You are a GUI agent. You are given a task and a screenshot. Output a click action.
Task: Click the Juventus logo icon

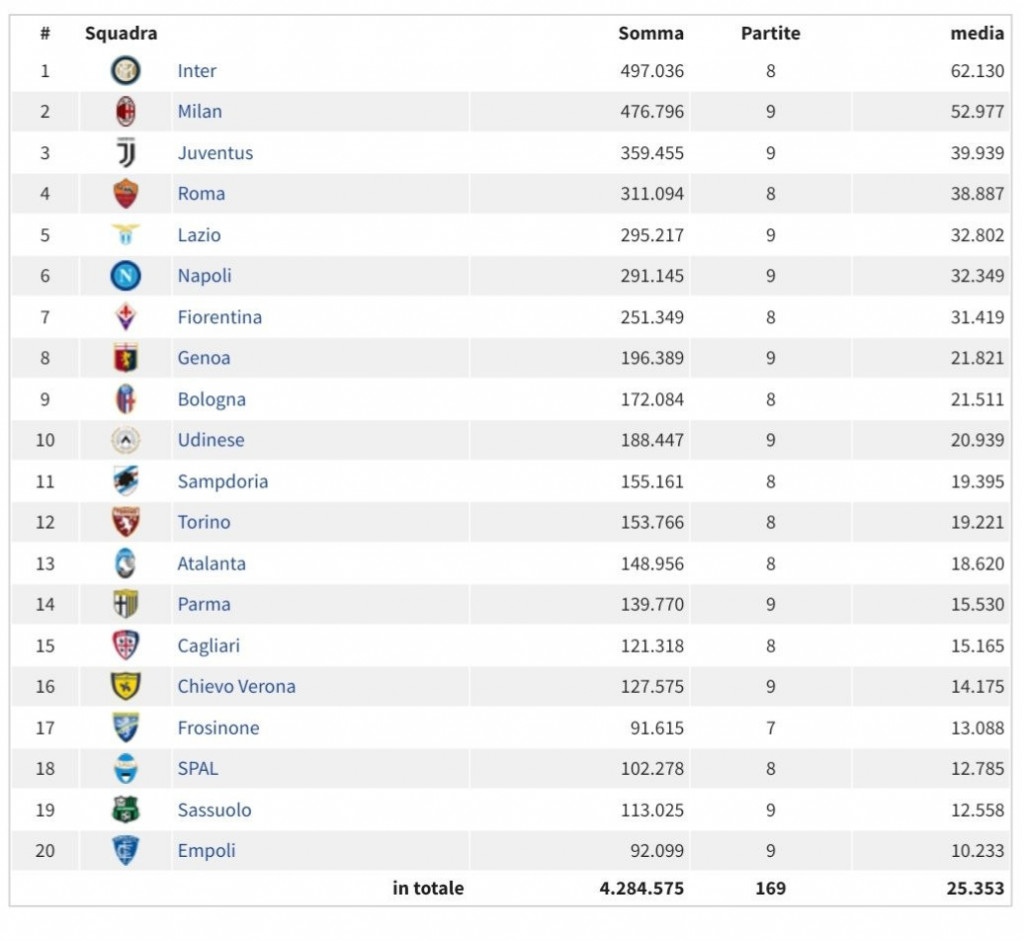coord(125,153)
